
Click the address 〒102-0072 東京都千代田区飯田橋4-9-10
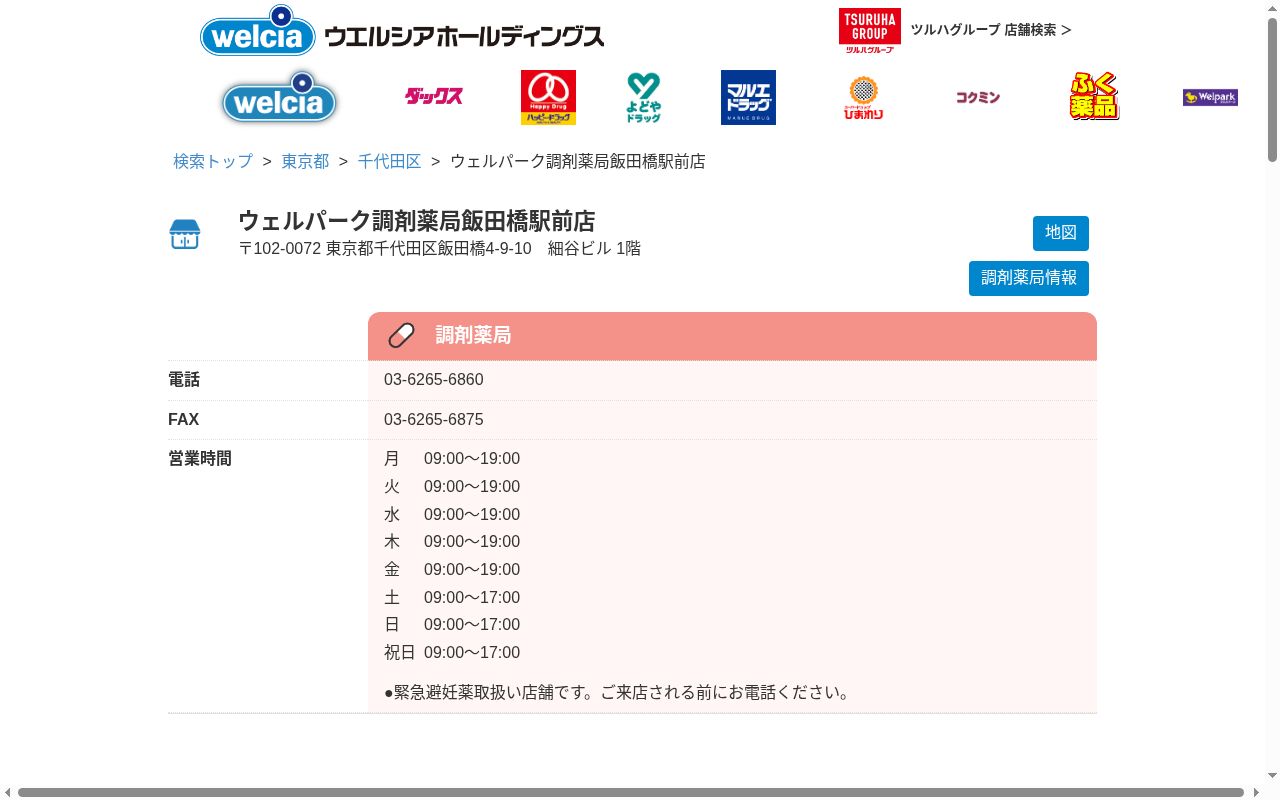tap(385, 248)
